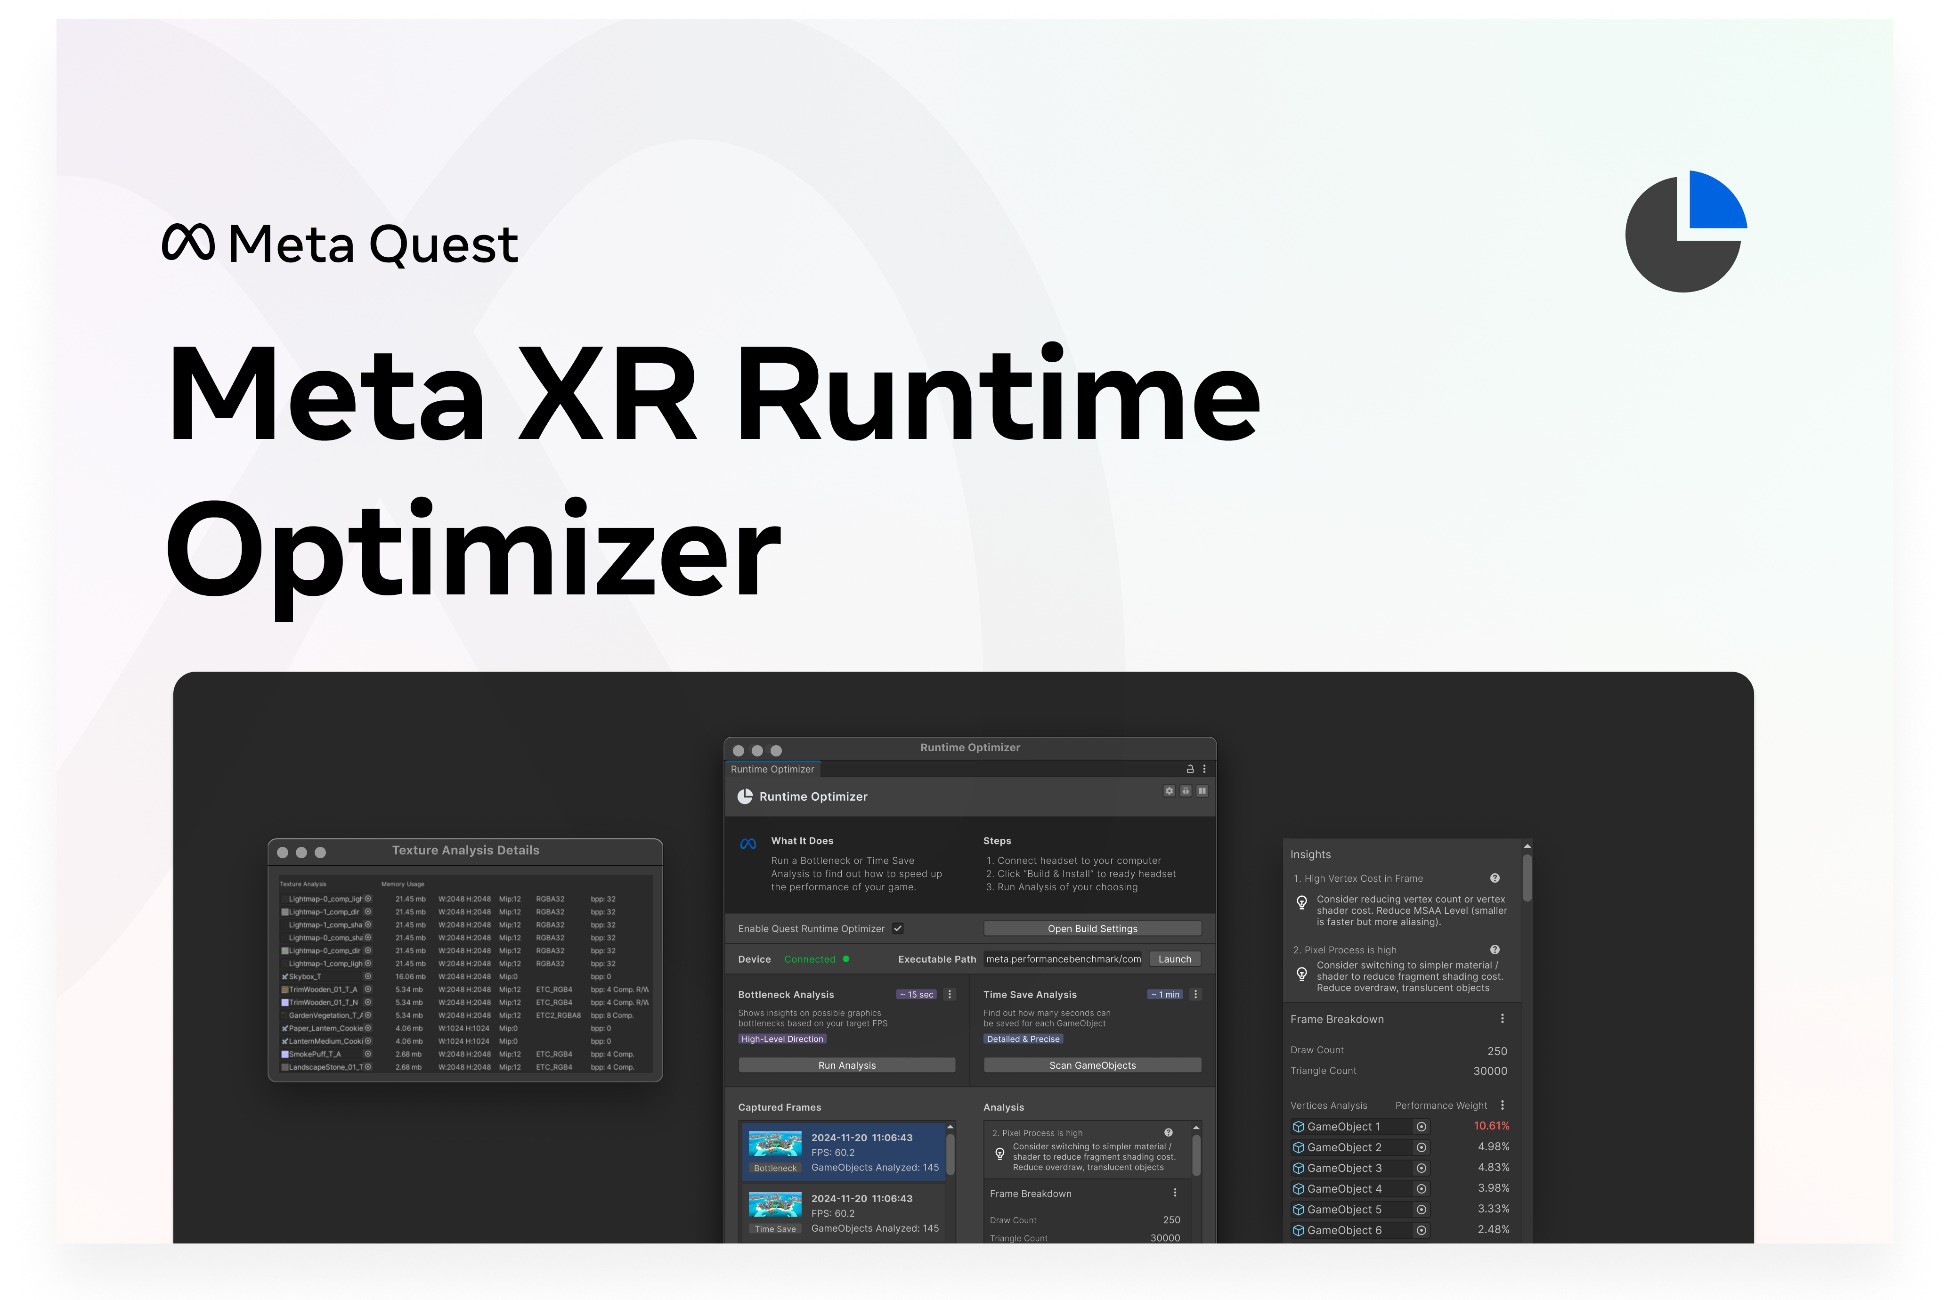Click the kebab menu beside Time Save Analysis
The image size is (1950, 1300).
click(x=1195, y=994)
